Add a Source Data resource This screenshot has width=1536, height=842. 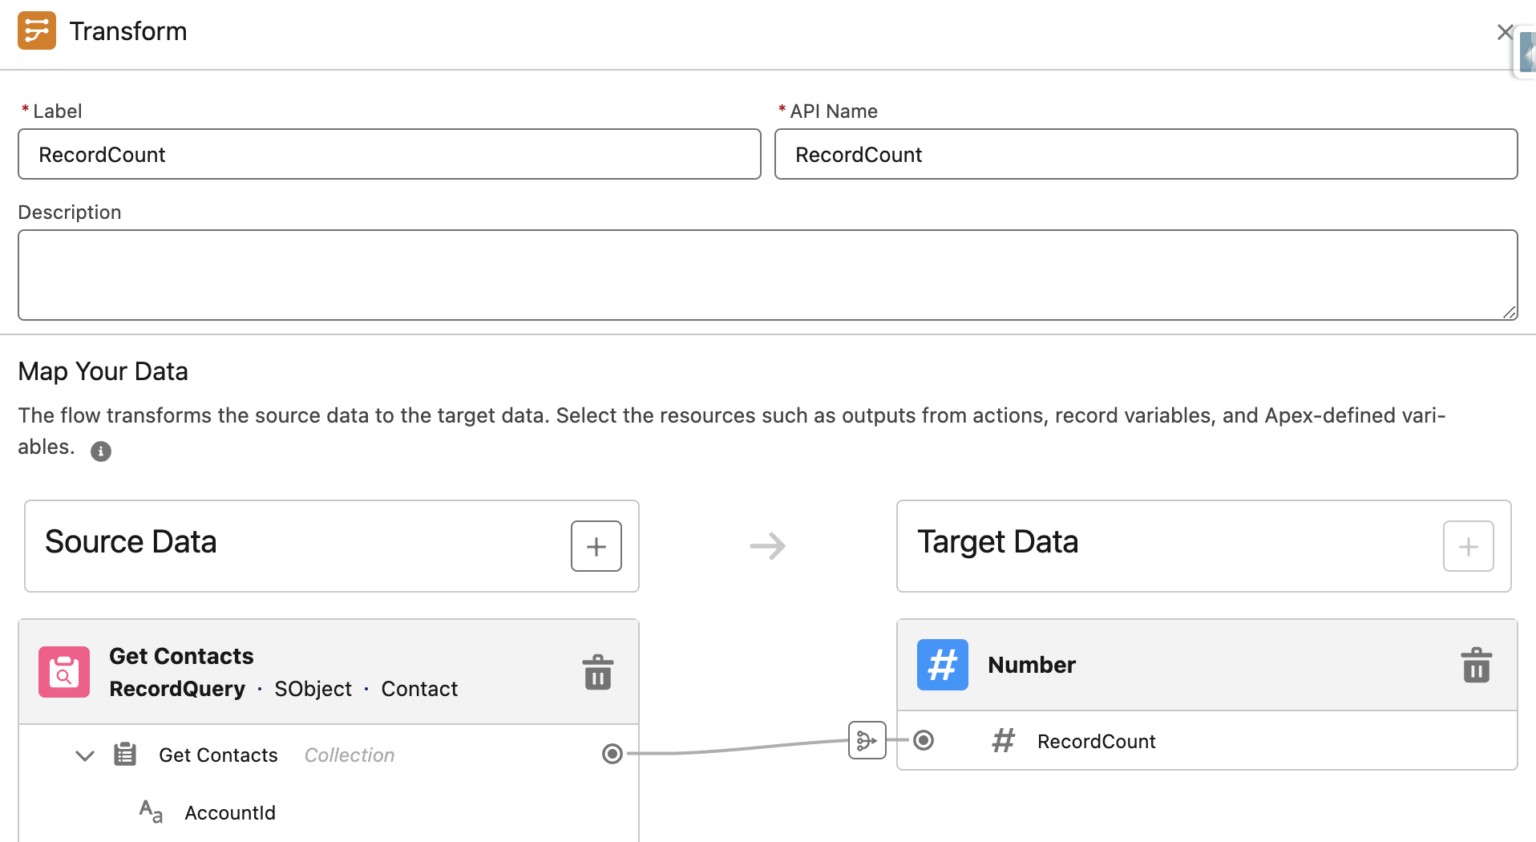(596, 546)
